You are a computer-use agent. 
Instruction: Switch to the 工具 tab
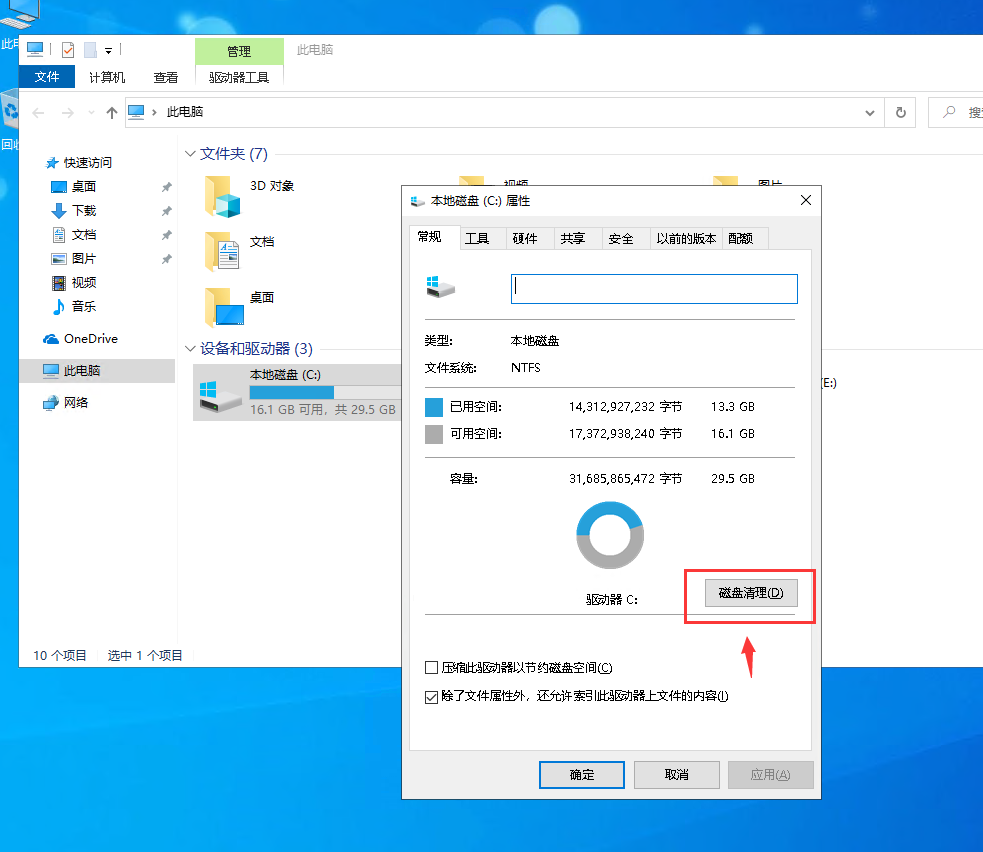[x=477, y=239]
